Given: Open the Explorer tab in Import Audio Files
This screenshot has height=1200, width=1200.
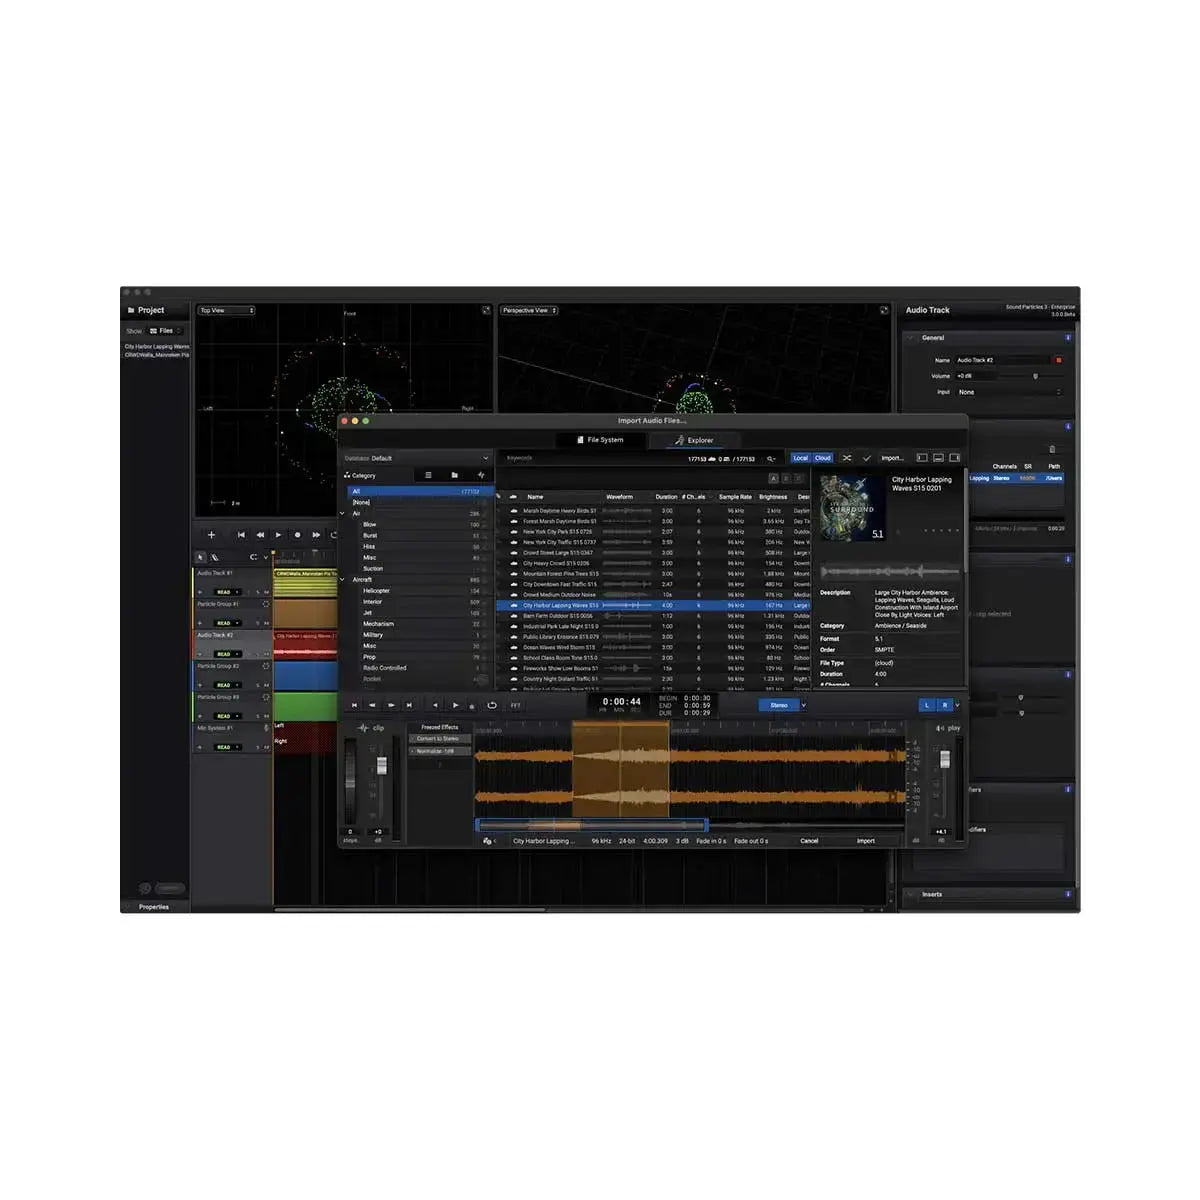Looking at the screenshot, I should (x=699, y=440).
